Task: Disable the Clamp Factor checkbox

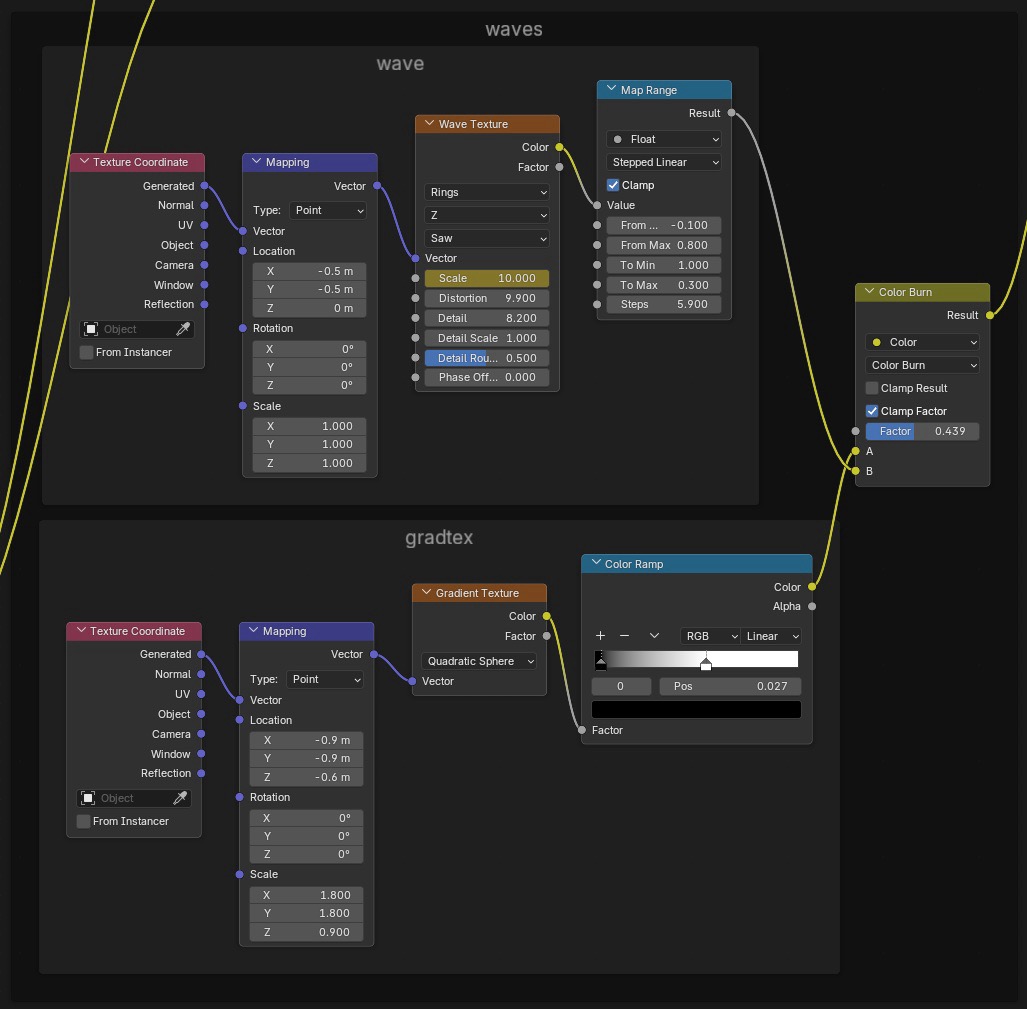Action: pyautogui.click(x=872, y=411)
